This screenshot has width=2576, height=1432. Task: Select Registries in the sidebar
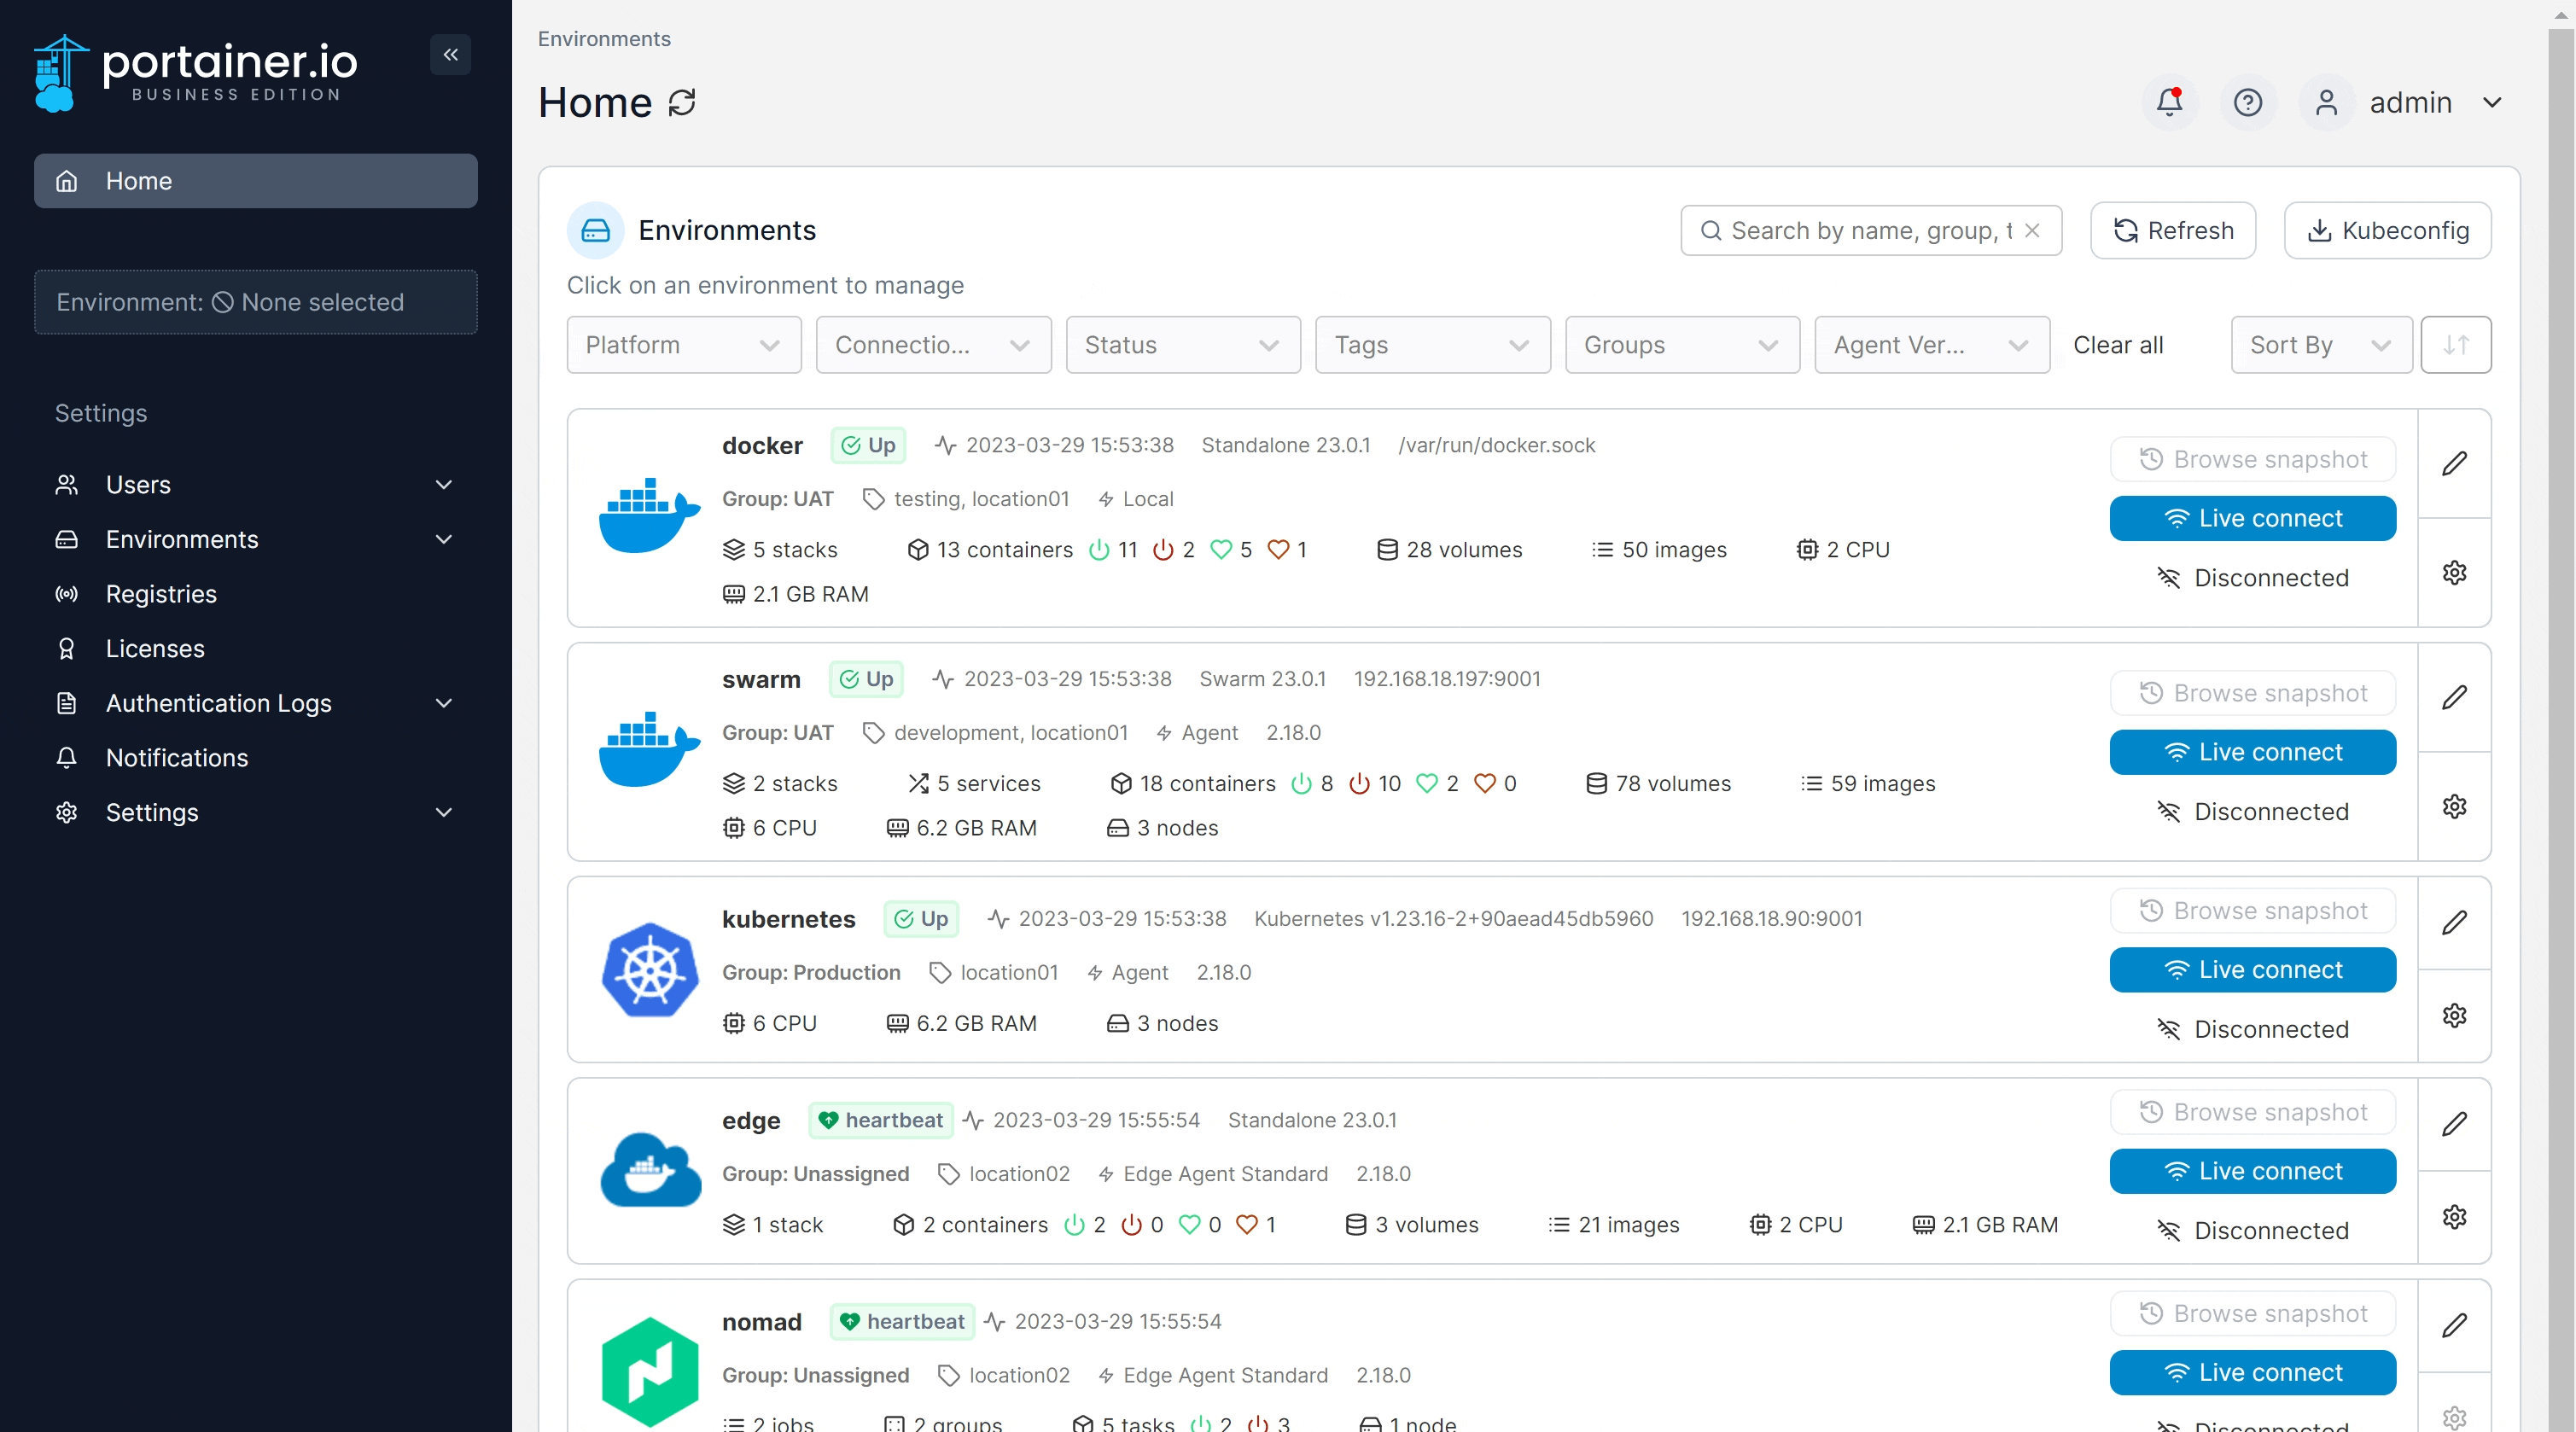pos(161,593)
